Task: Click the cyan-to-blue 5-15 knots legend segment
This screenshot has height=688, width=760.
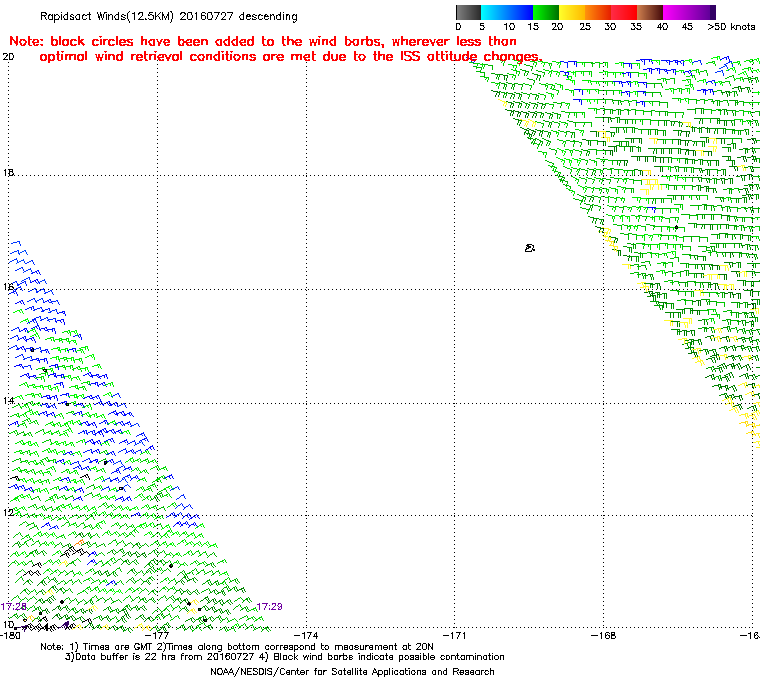Action: click(x=507, y=12)
